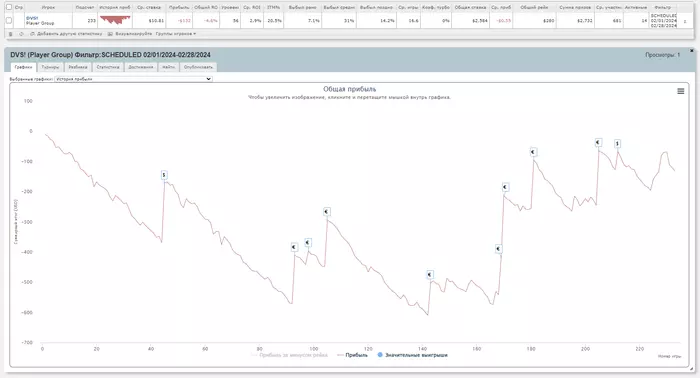Click the ITM value 20.5%

click(x=275, y=21)
